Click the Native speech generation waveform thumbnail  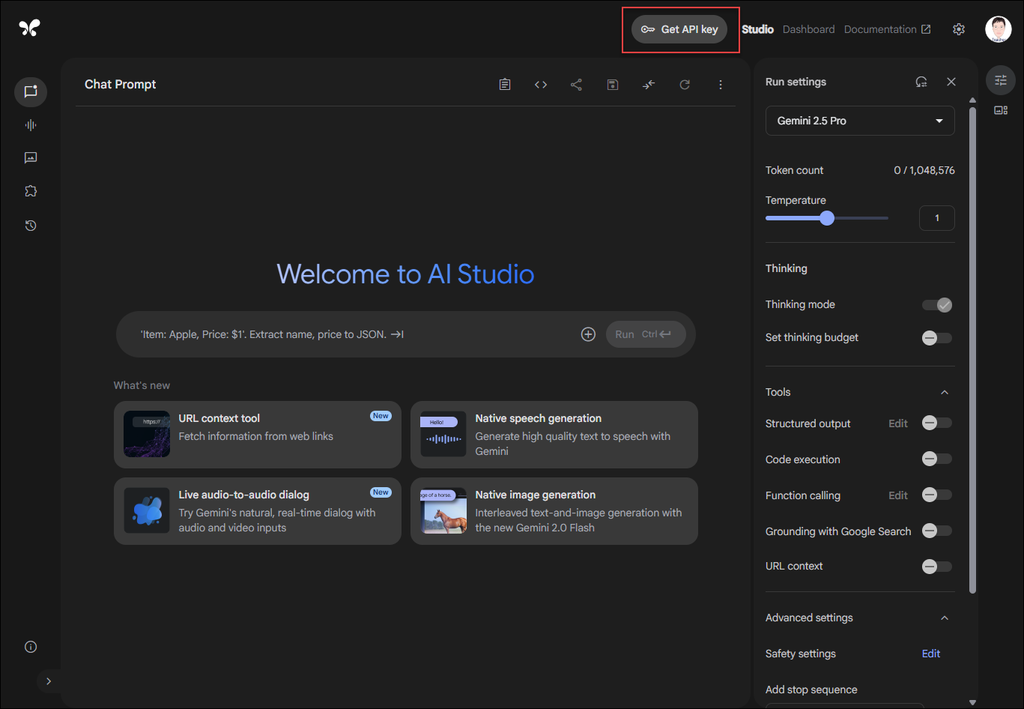pos(443,434)
